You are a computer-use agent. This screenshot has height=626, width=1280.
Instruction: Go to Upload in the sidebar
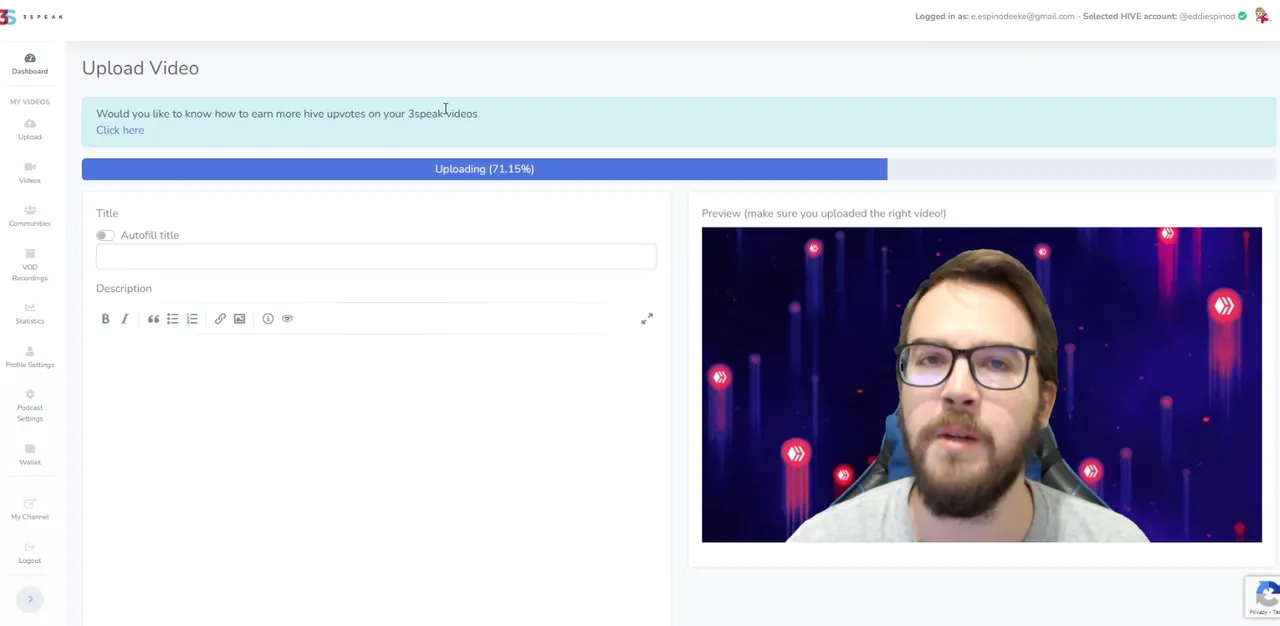click(x=30, y=130)
